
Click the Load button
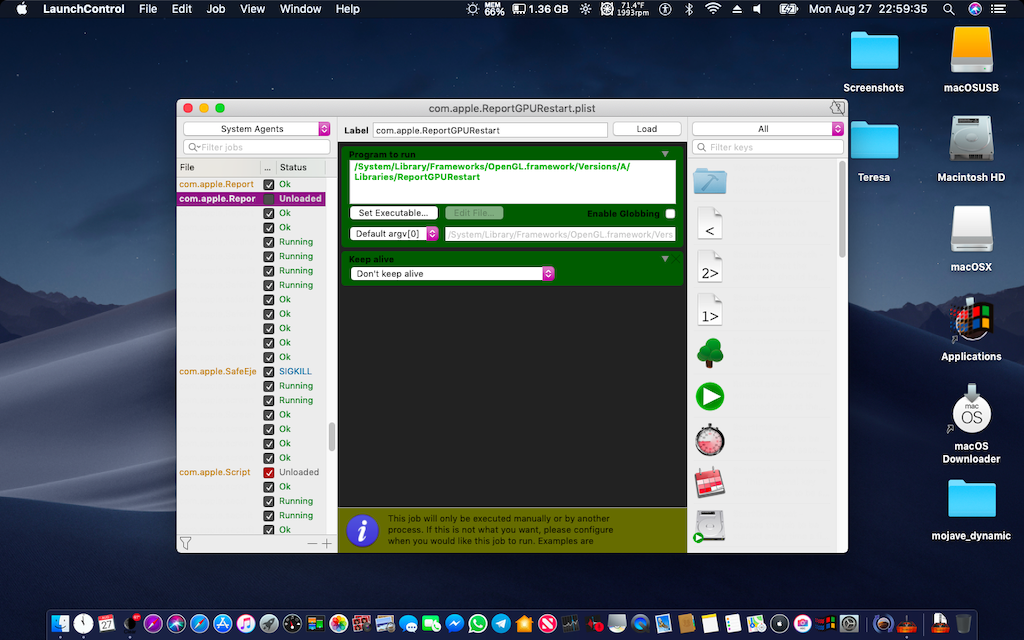647,129
